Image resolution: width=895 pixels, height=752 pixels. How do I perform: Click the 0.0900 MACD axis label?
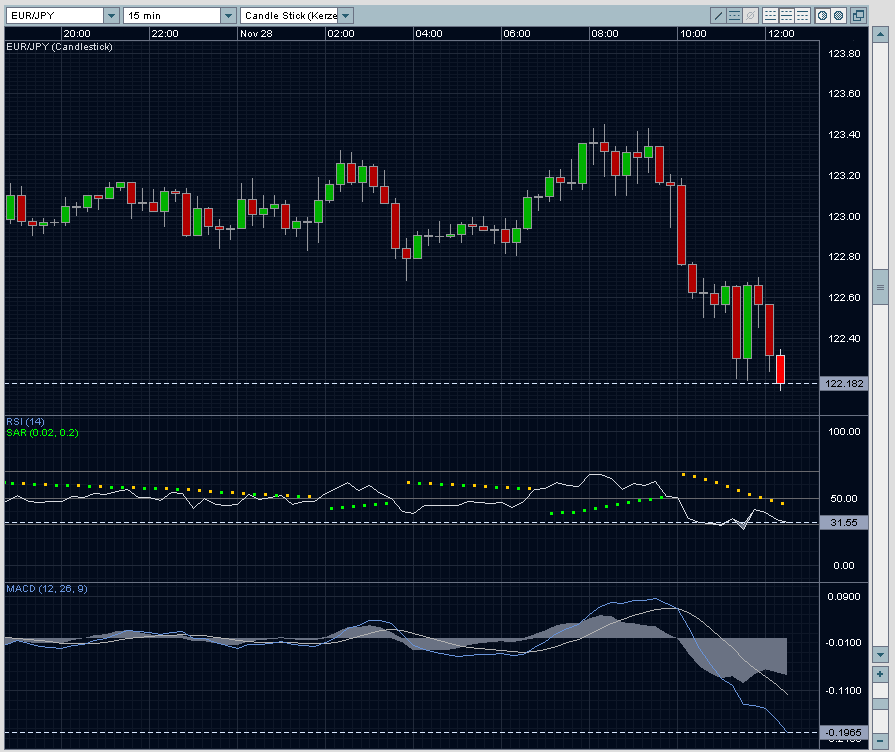point(844,597)
